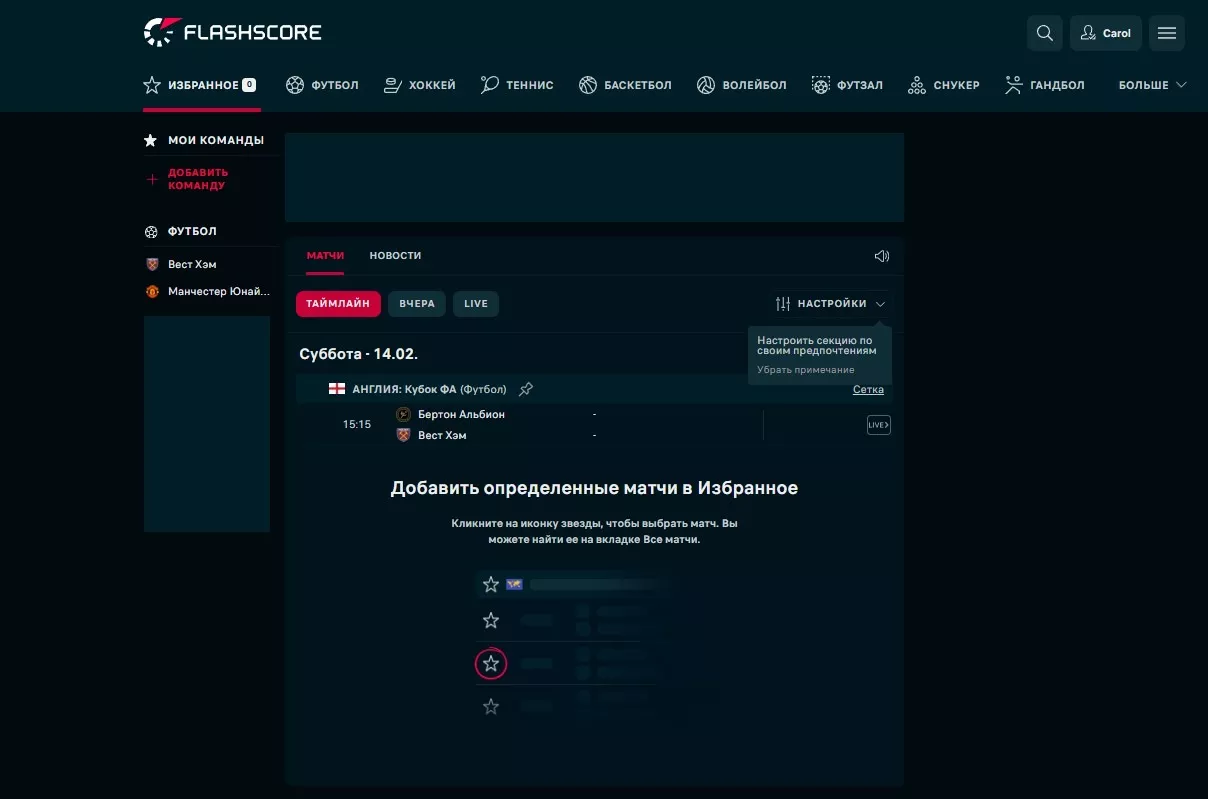The width and height of the screenshot is (1208, 799).
Task: Switch to the НОВОСТИ tab
Action: [x=395, y=255]
